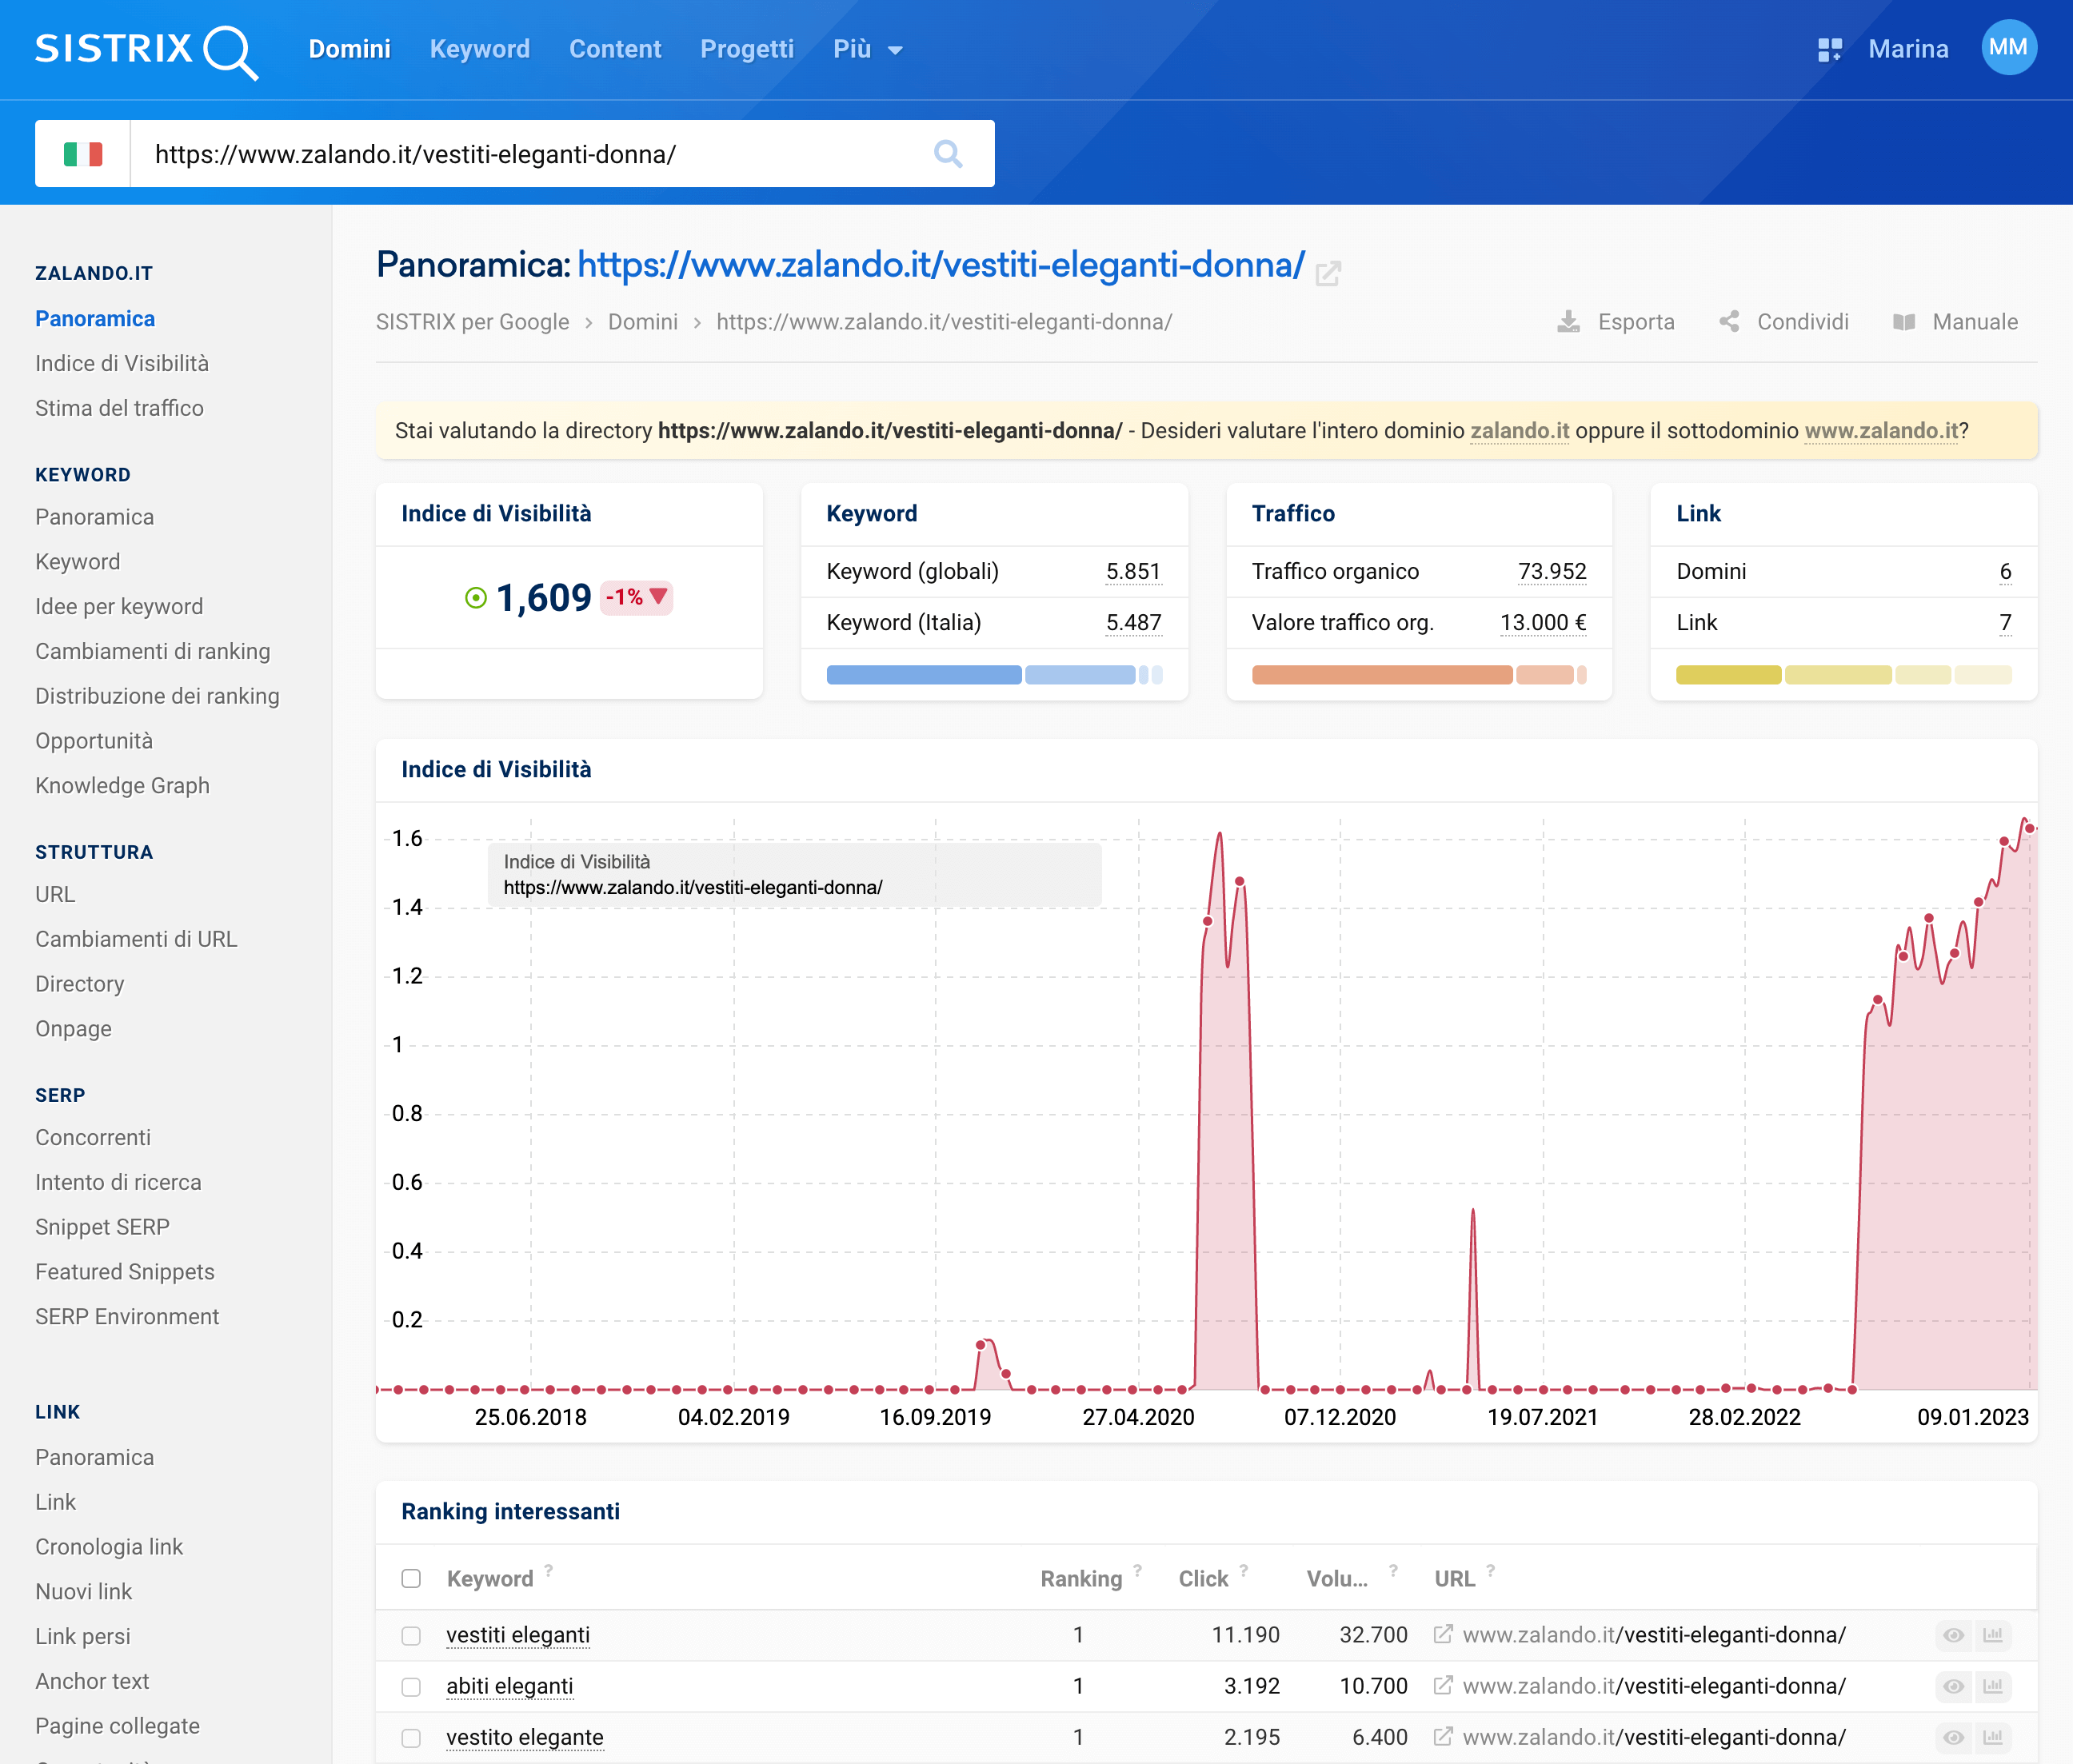Open Traffico organico value 73.952

tap(1552, 571)
